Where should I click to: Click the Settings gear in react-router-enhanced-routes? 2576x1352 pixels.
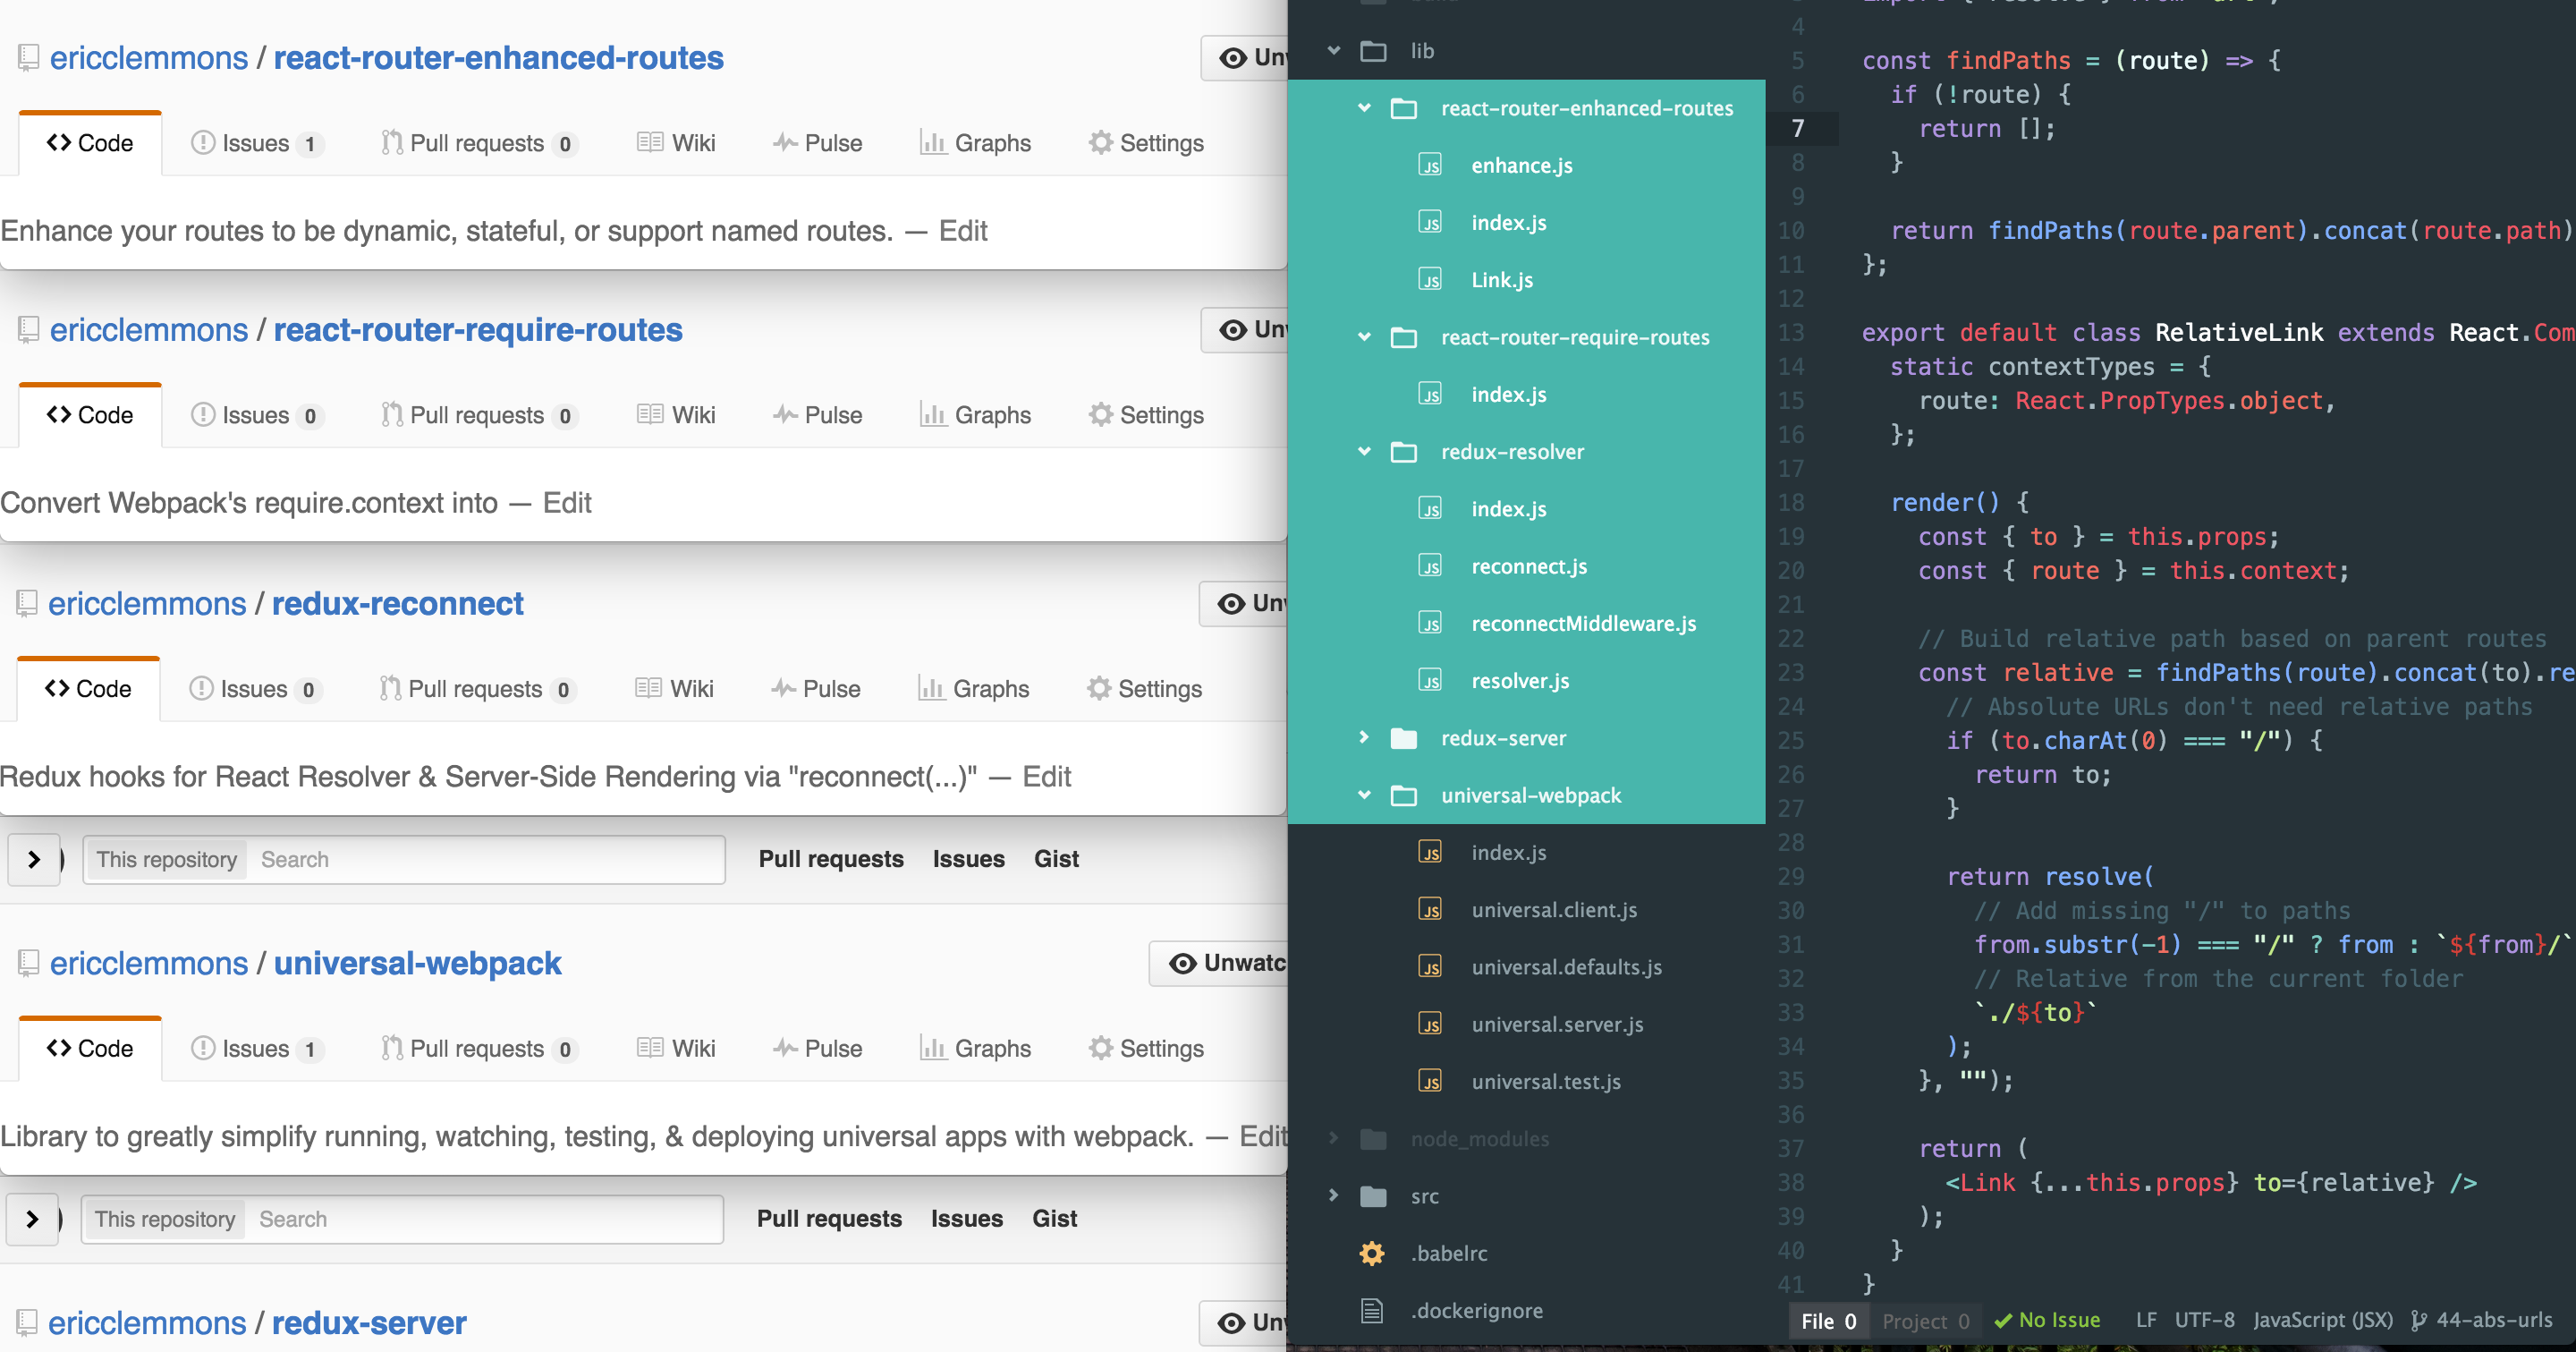1100,143
